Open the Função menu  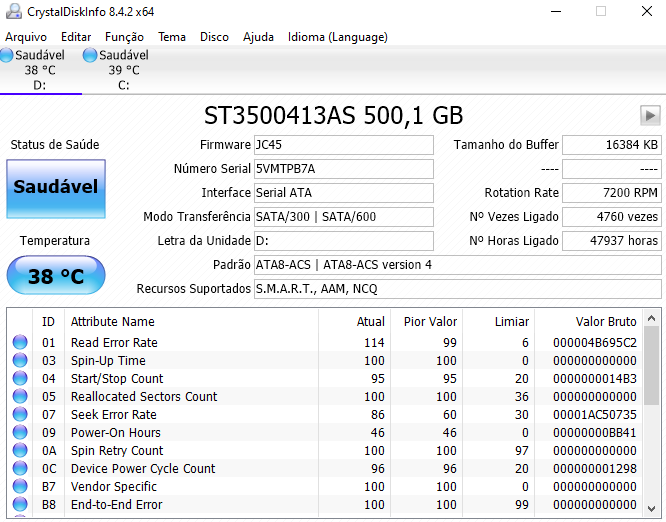click(x=124, y=37)
